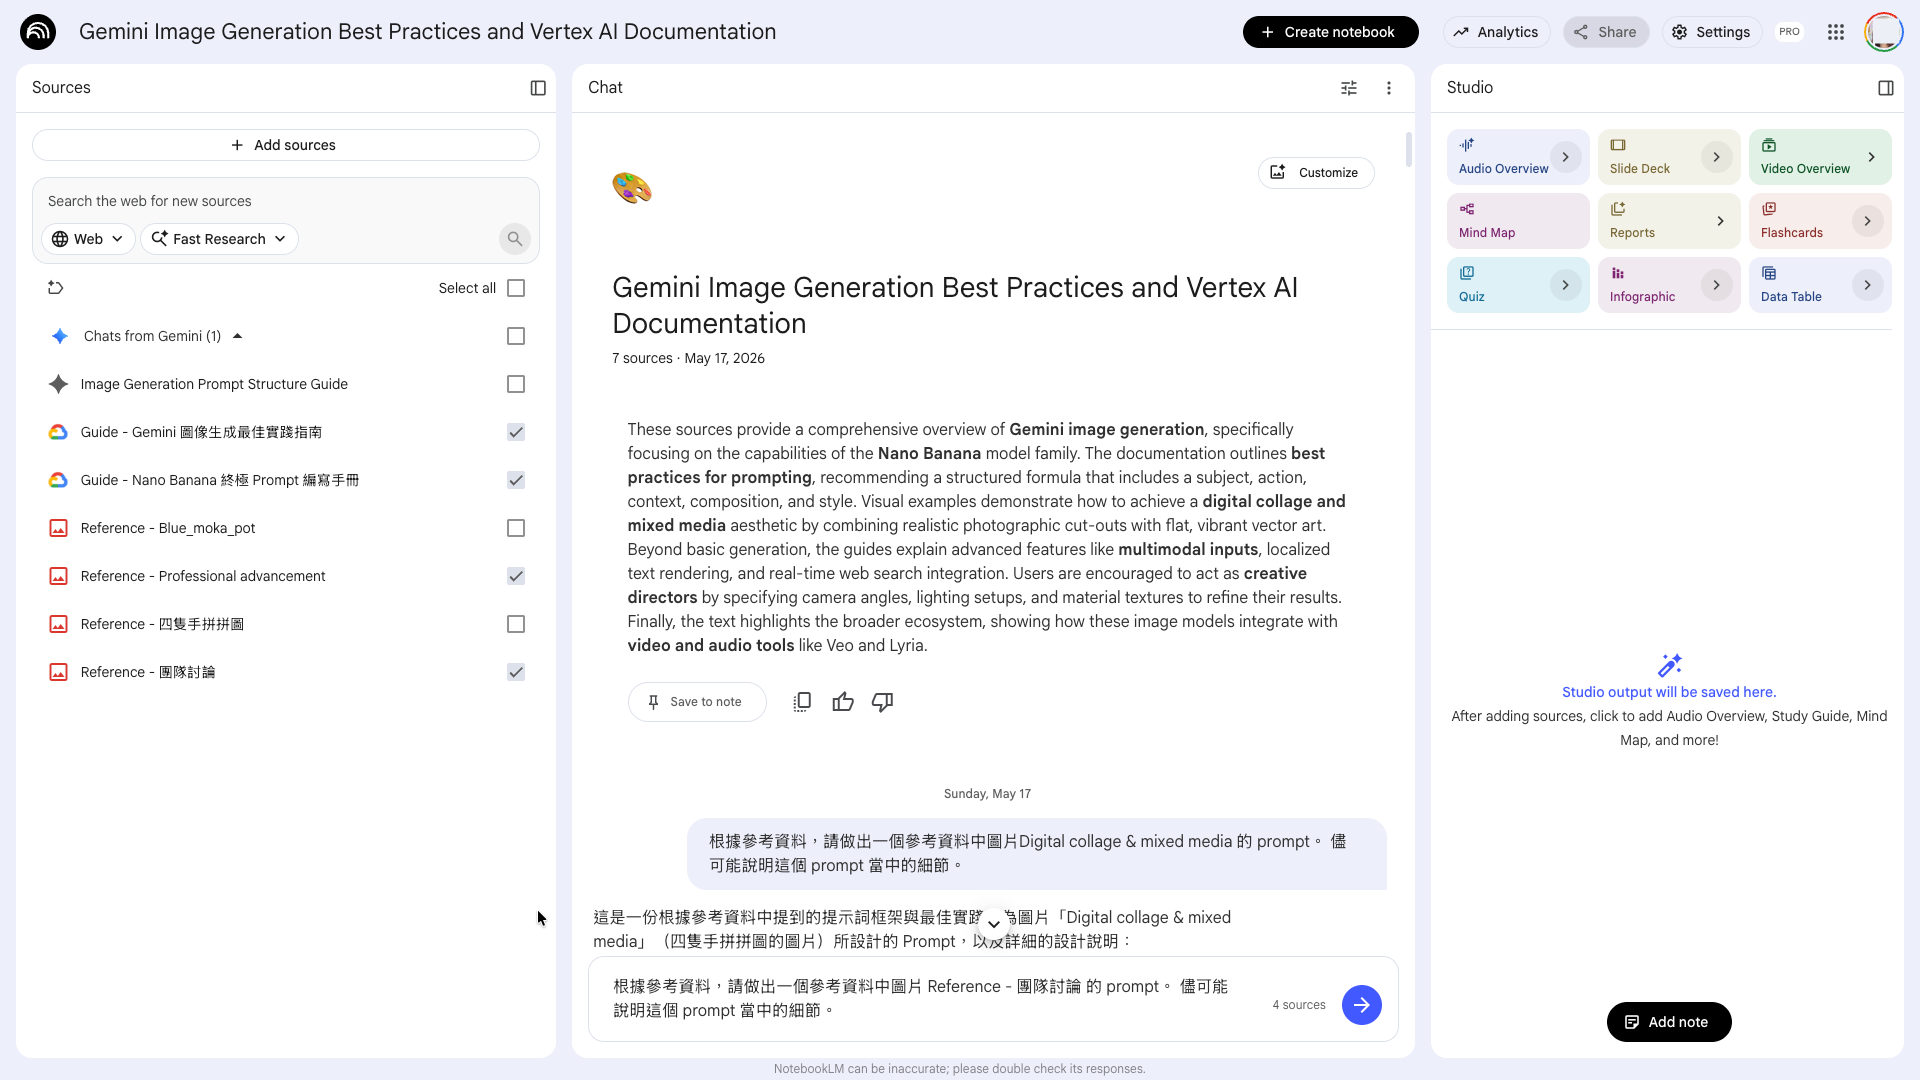Screen dimensions: 1920x1080
Task: Click the palette emoji notebook icon
Action: coord(632,188)
